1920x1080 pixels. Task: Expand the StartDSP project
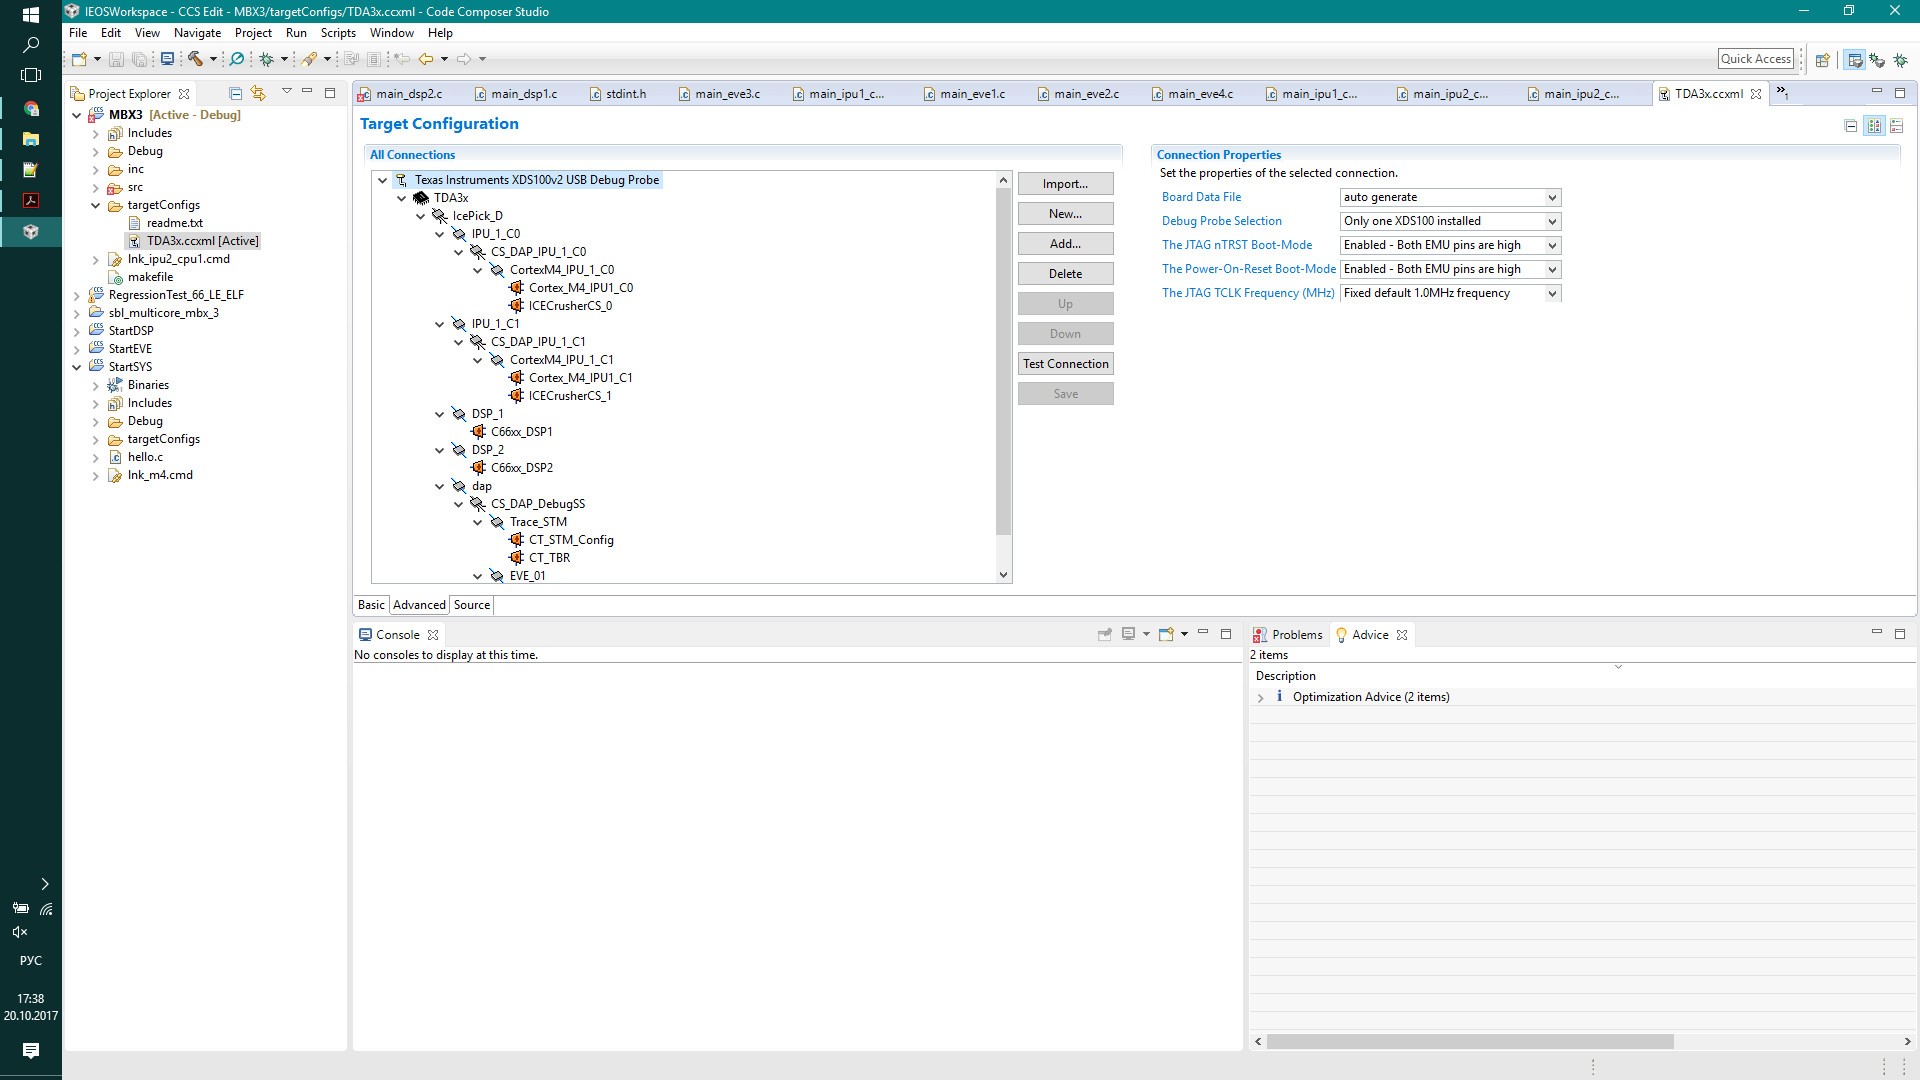pyautogui.click(x=77, y=331)
